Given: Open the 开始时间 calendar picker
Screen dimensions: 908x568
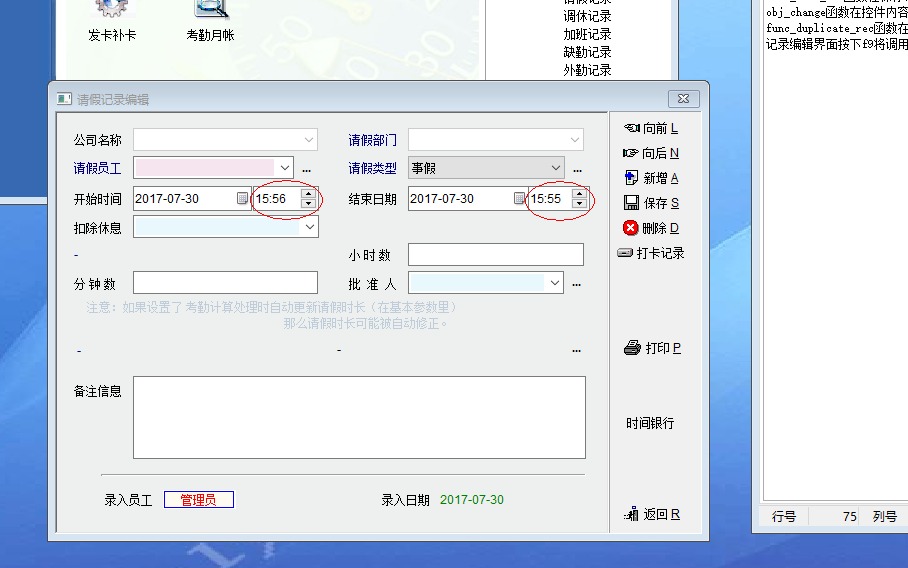Looking at the screenshot, I should (243, 199).
